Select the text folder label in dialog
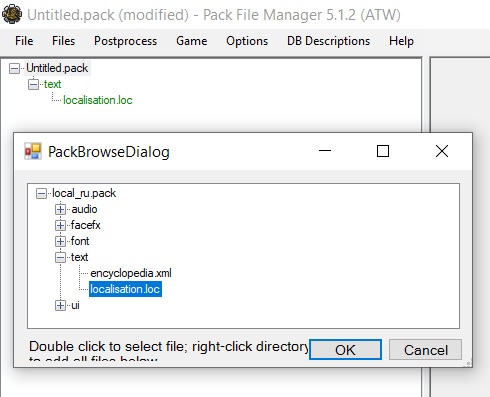490x397 pixels. click(x=80, y=257)
